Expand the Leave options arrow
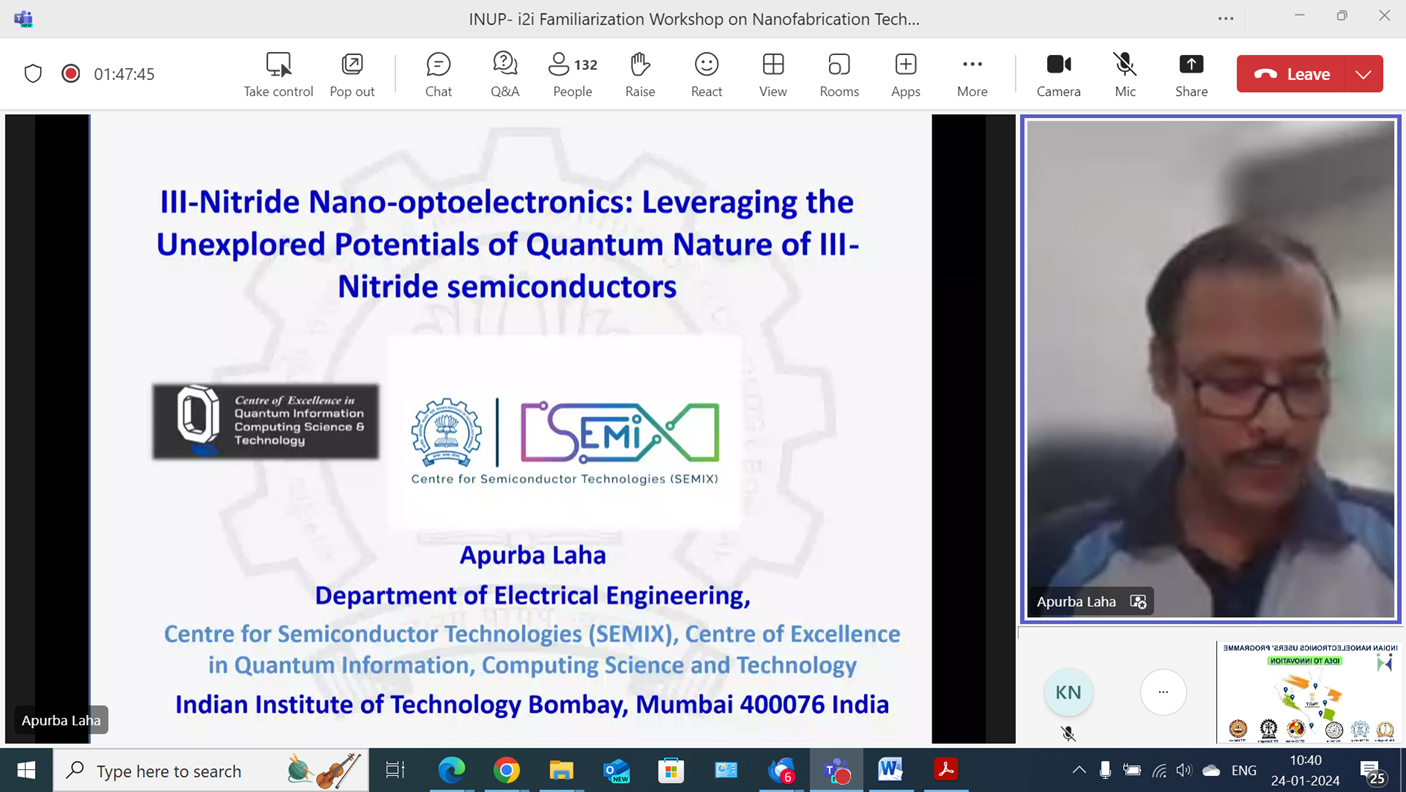Screen dimensions: 1406x792 coord(1364,74)
